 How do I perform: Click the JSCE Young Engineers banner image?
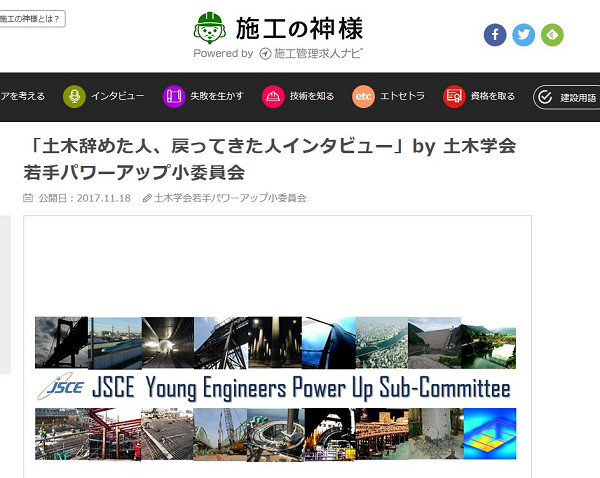point(276,388)
